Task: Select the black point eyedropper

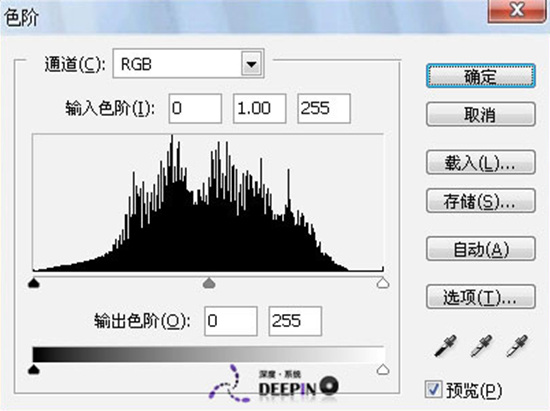Action: pyautogui.click(x=445, y=346)
